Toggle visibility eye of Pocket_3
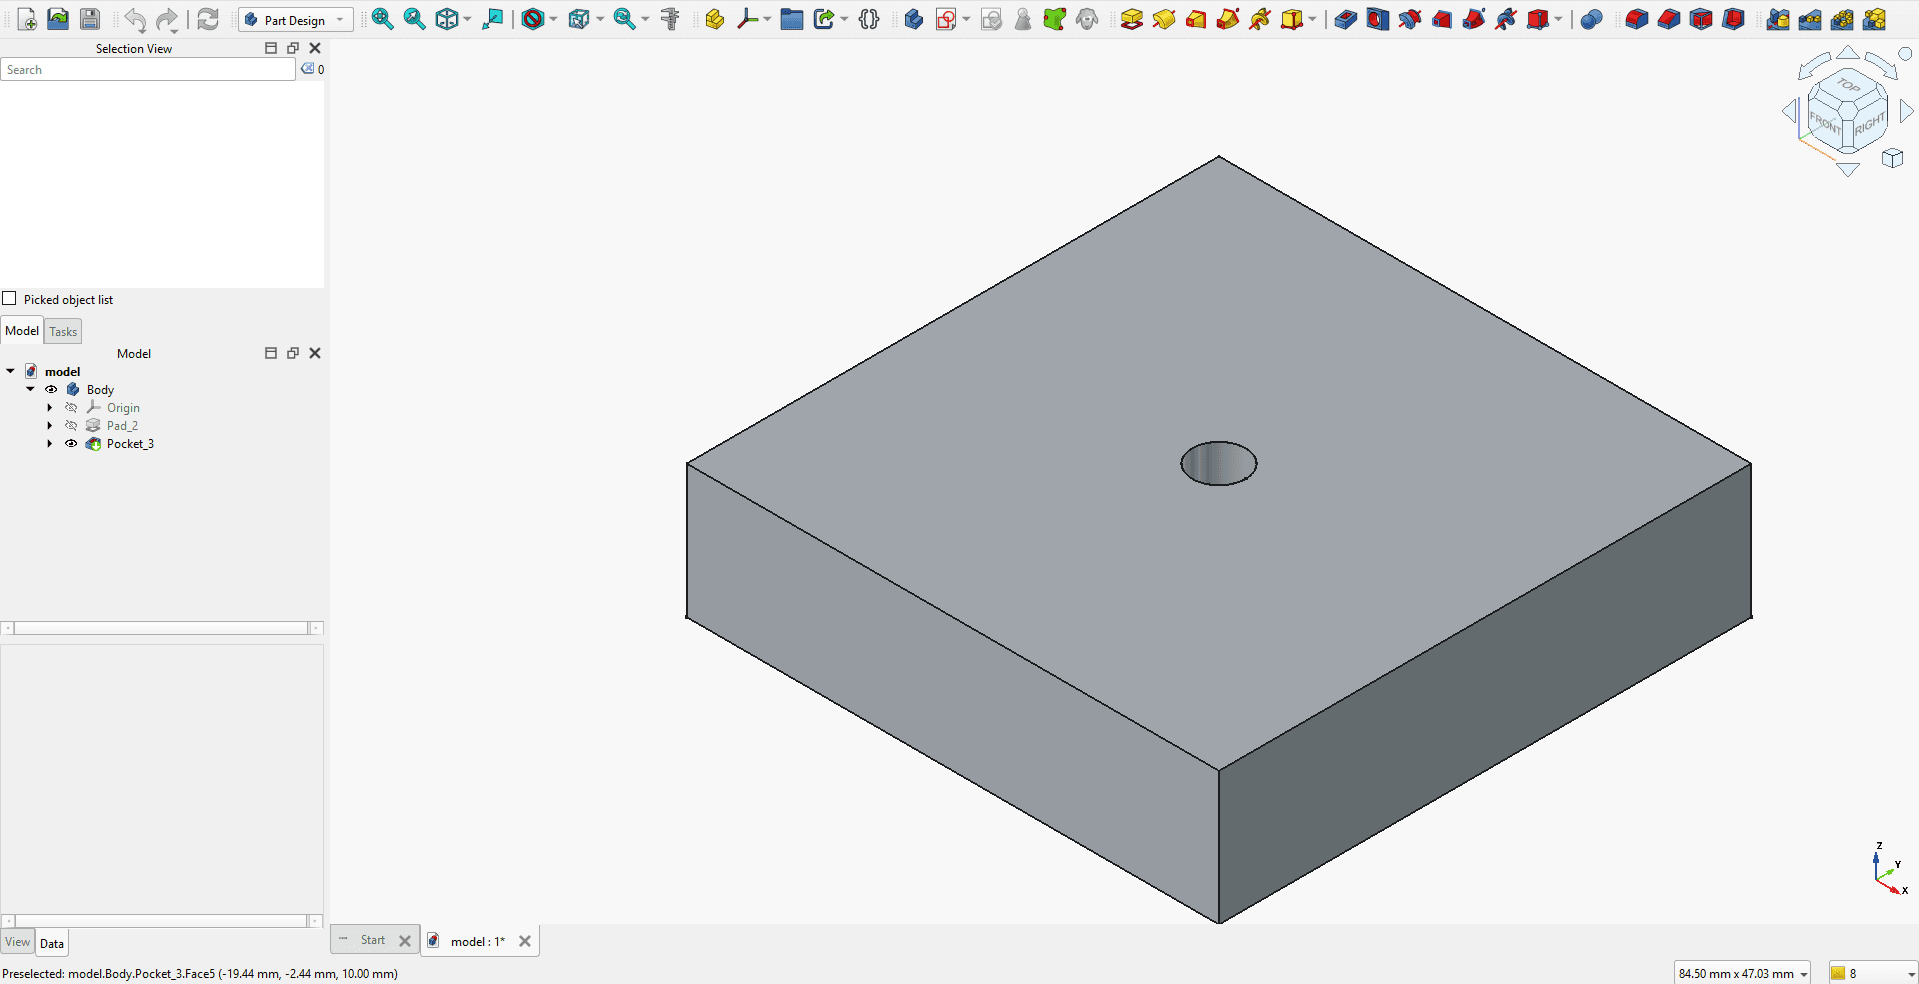Screen dimensions: 1919x984 tap(71, 443)
